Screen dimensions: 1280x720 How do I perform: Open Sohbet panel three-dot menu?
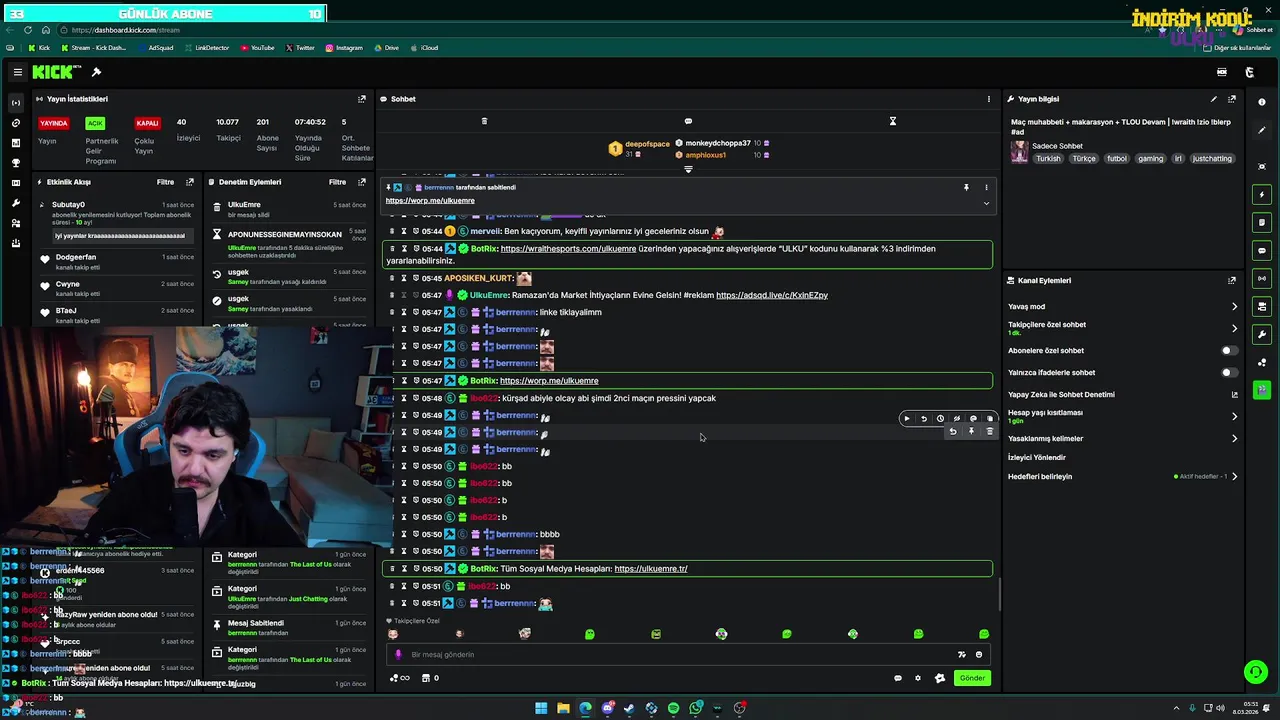click(989, 99)
